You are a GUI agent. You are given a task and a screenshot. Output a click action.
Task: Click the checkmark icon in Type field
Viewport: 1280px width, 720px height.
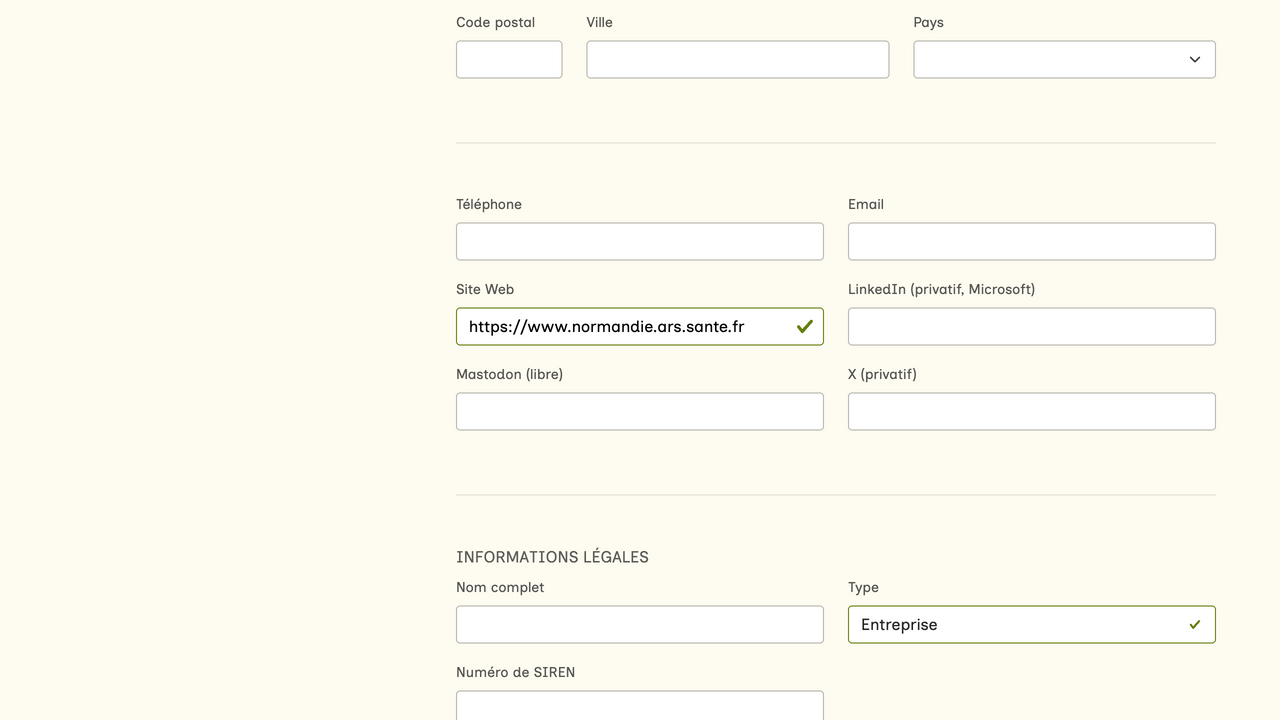(x=1194, y=625)
